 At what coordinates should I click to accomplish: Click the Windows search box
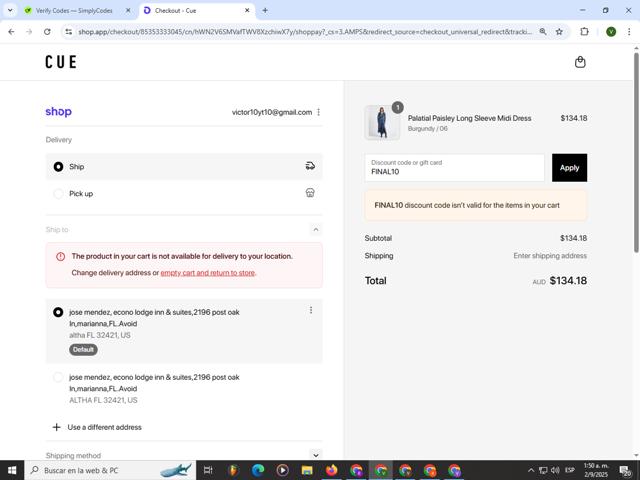tap(110, 470)
